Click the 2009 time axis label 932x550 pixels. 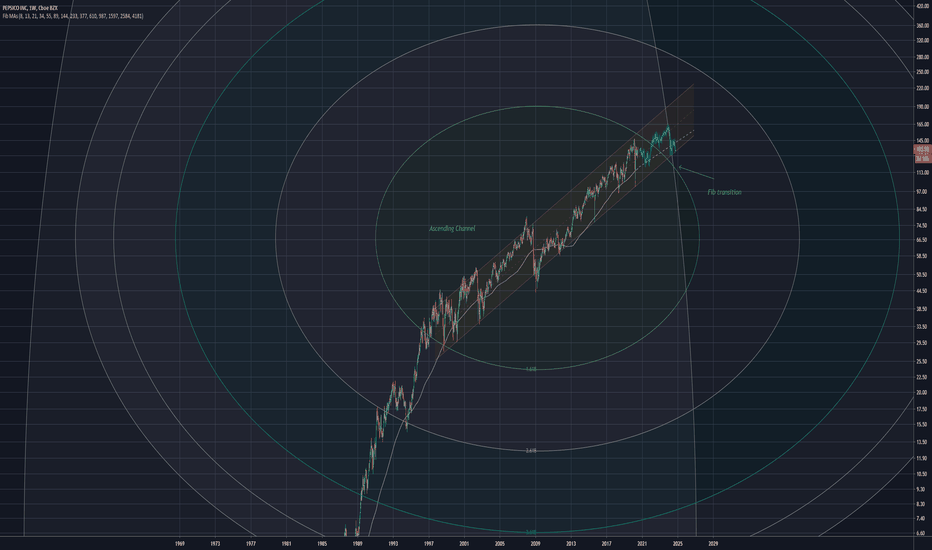pos(536,543)
